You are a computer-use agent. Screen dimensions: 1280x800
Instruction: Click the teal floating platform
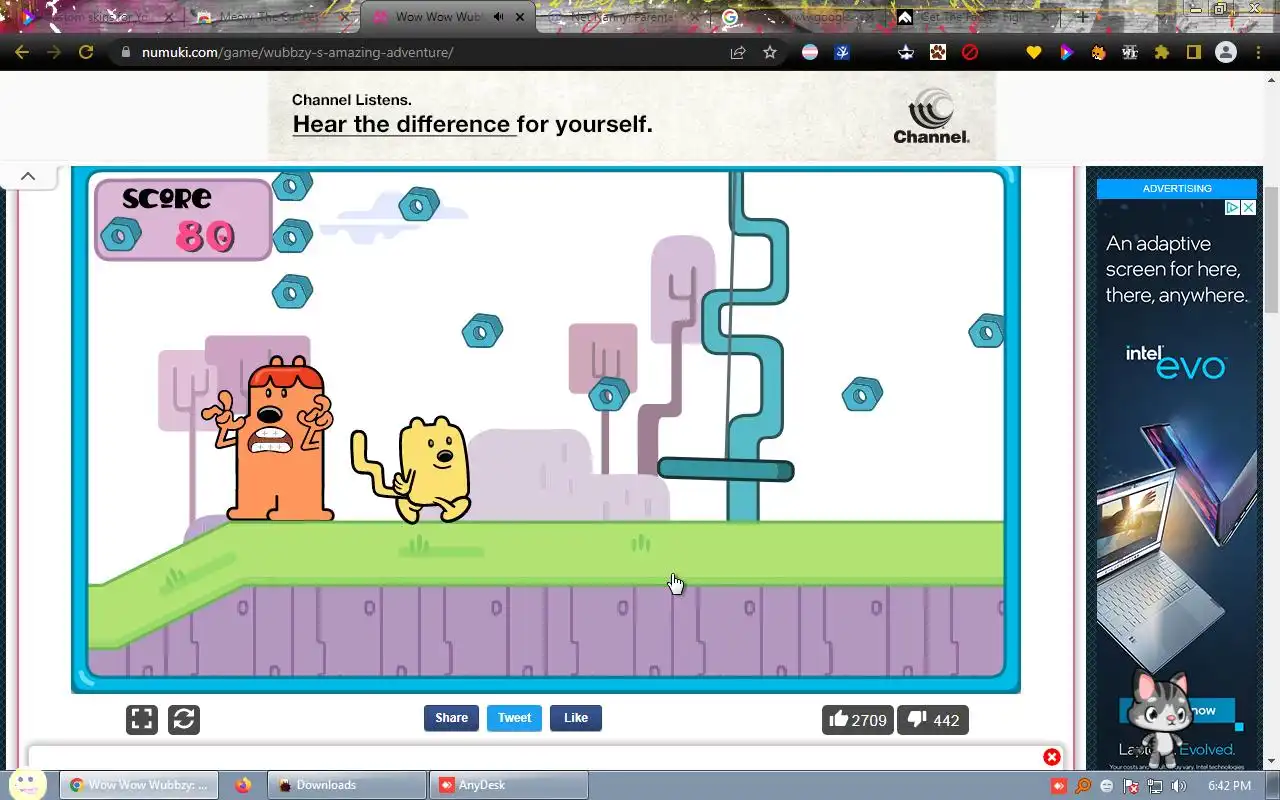[725, 469]
